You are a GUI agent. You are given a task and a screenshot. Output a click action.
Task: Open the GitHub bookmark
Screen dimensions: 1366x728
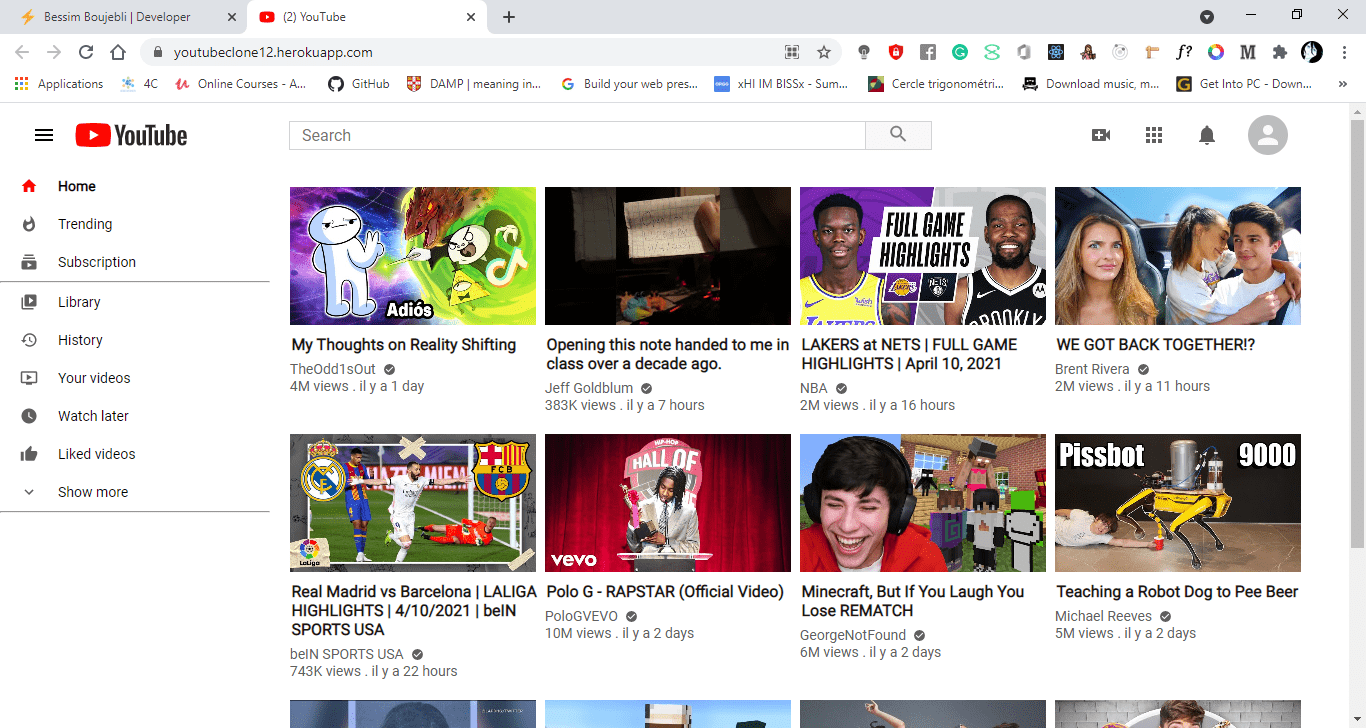click(x=359, y=84)
